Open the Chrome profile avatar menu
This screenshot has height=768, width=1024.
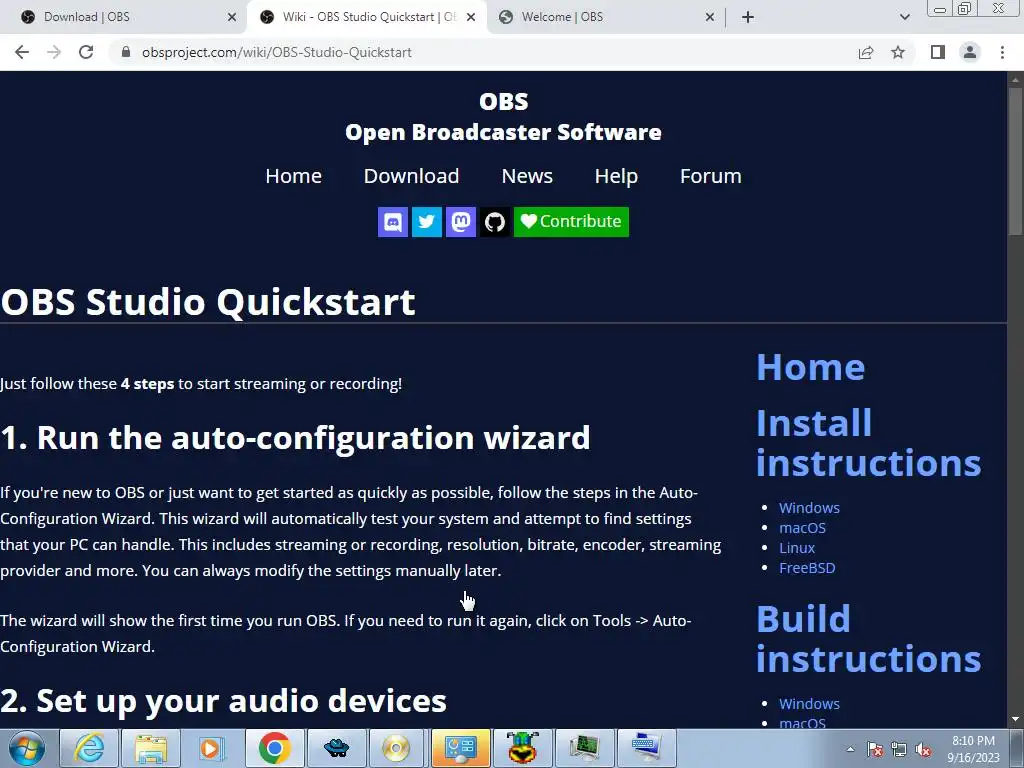pyautogui.click(x=970, y=52)
